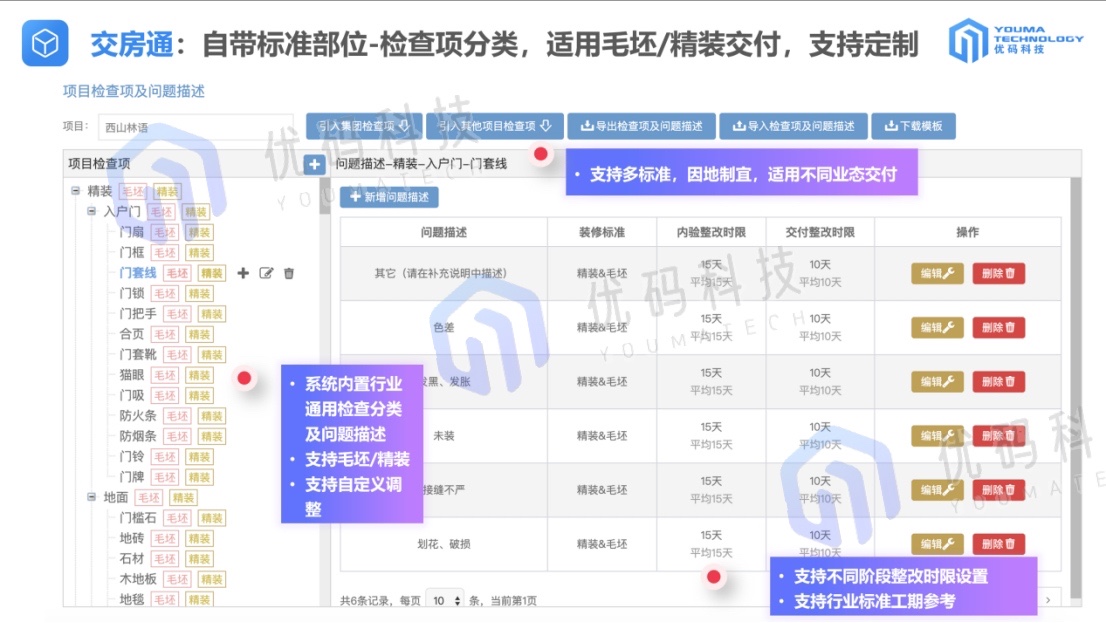
Task: Select 木地板 in the inspection tree
Action: click(x=138, y=579)
